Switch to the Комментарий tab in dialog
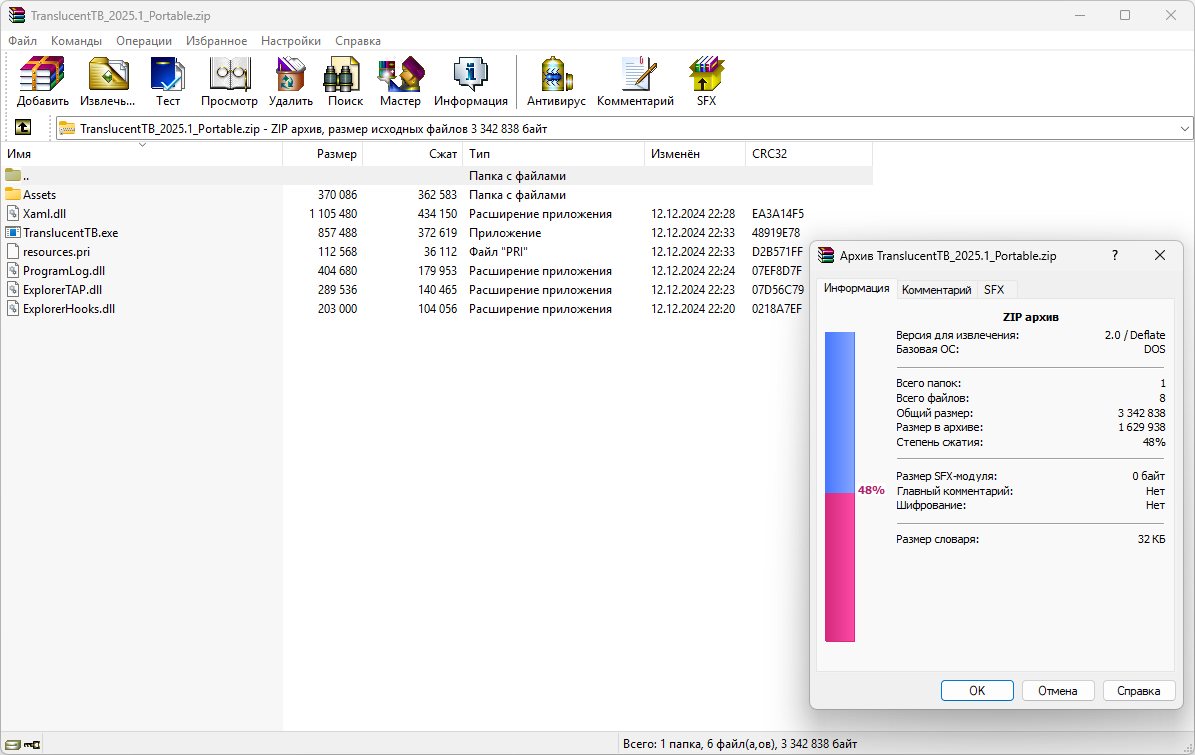Viewport: 1195px width, 755px height. point(937,290)
